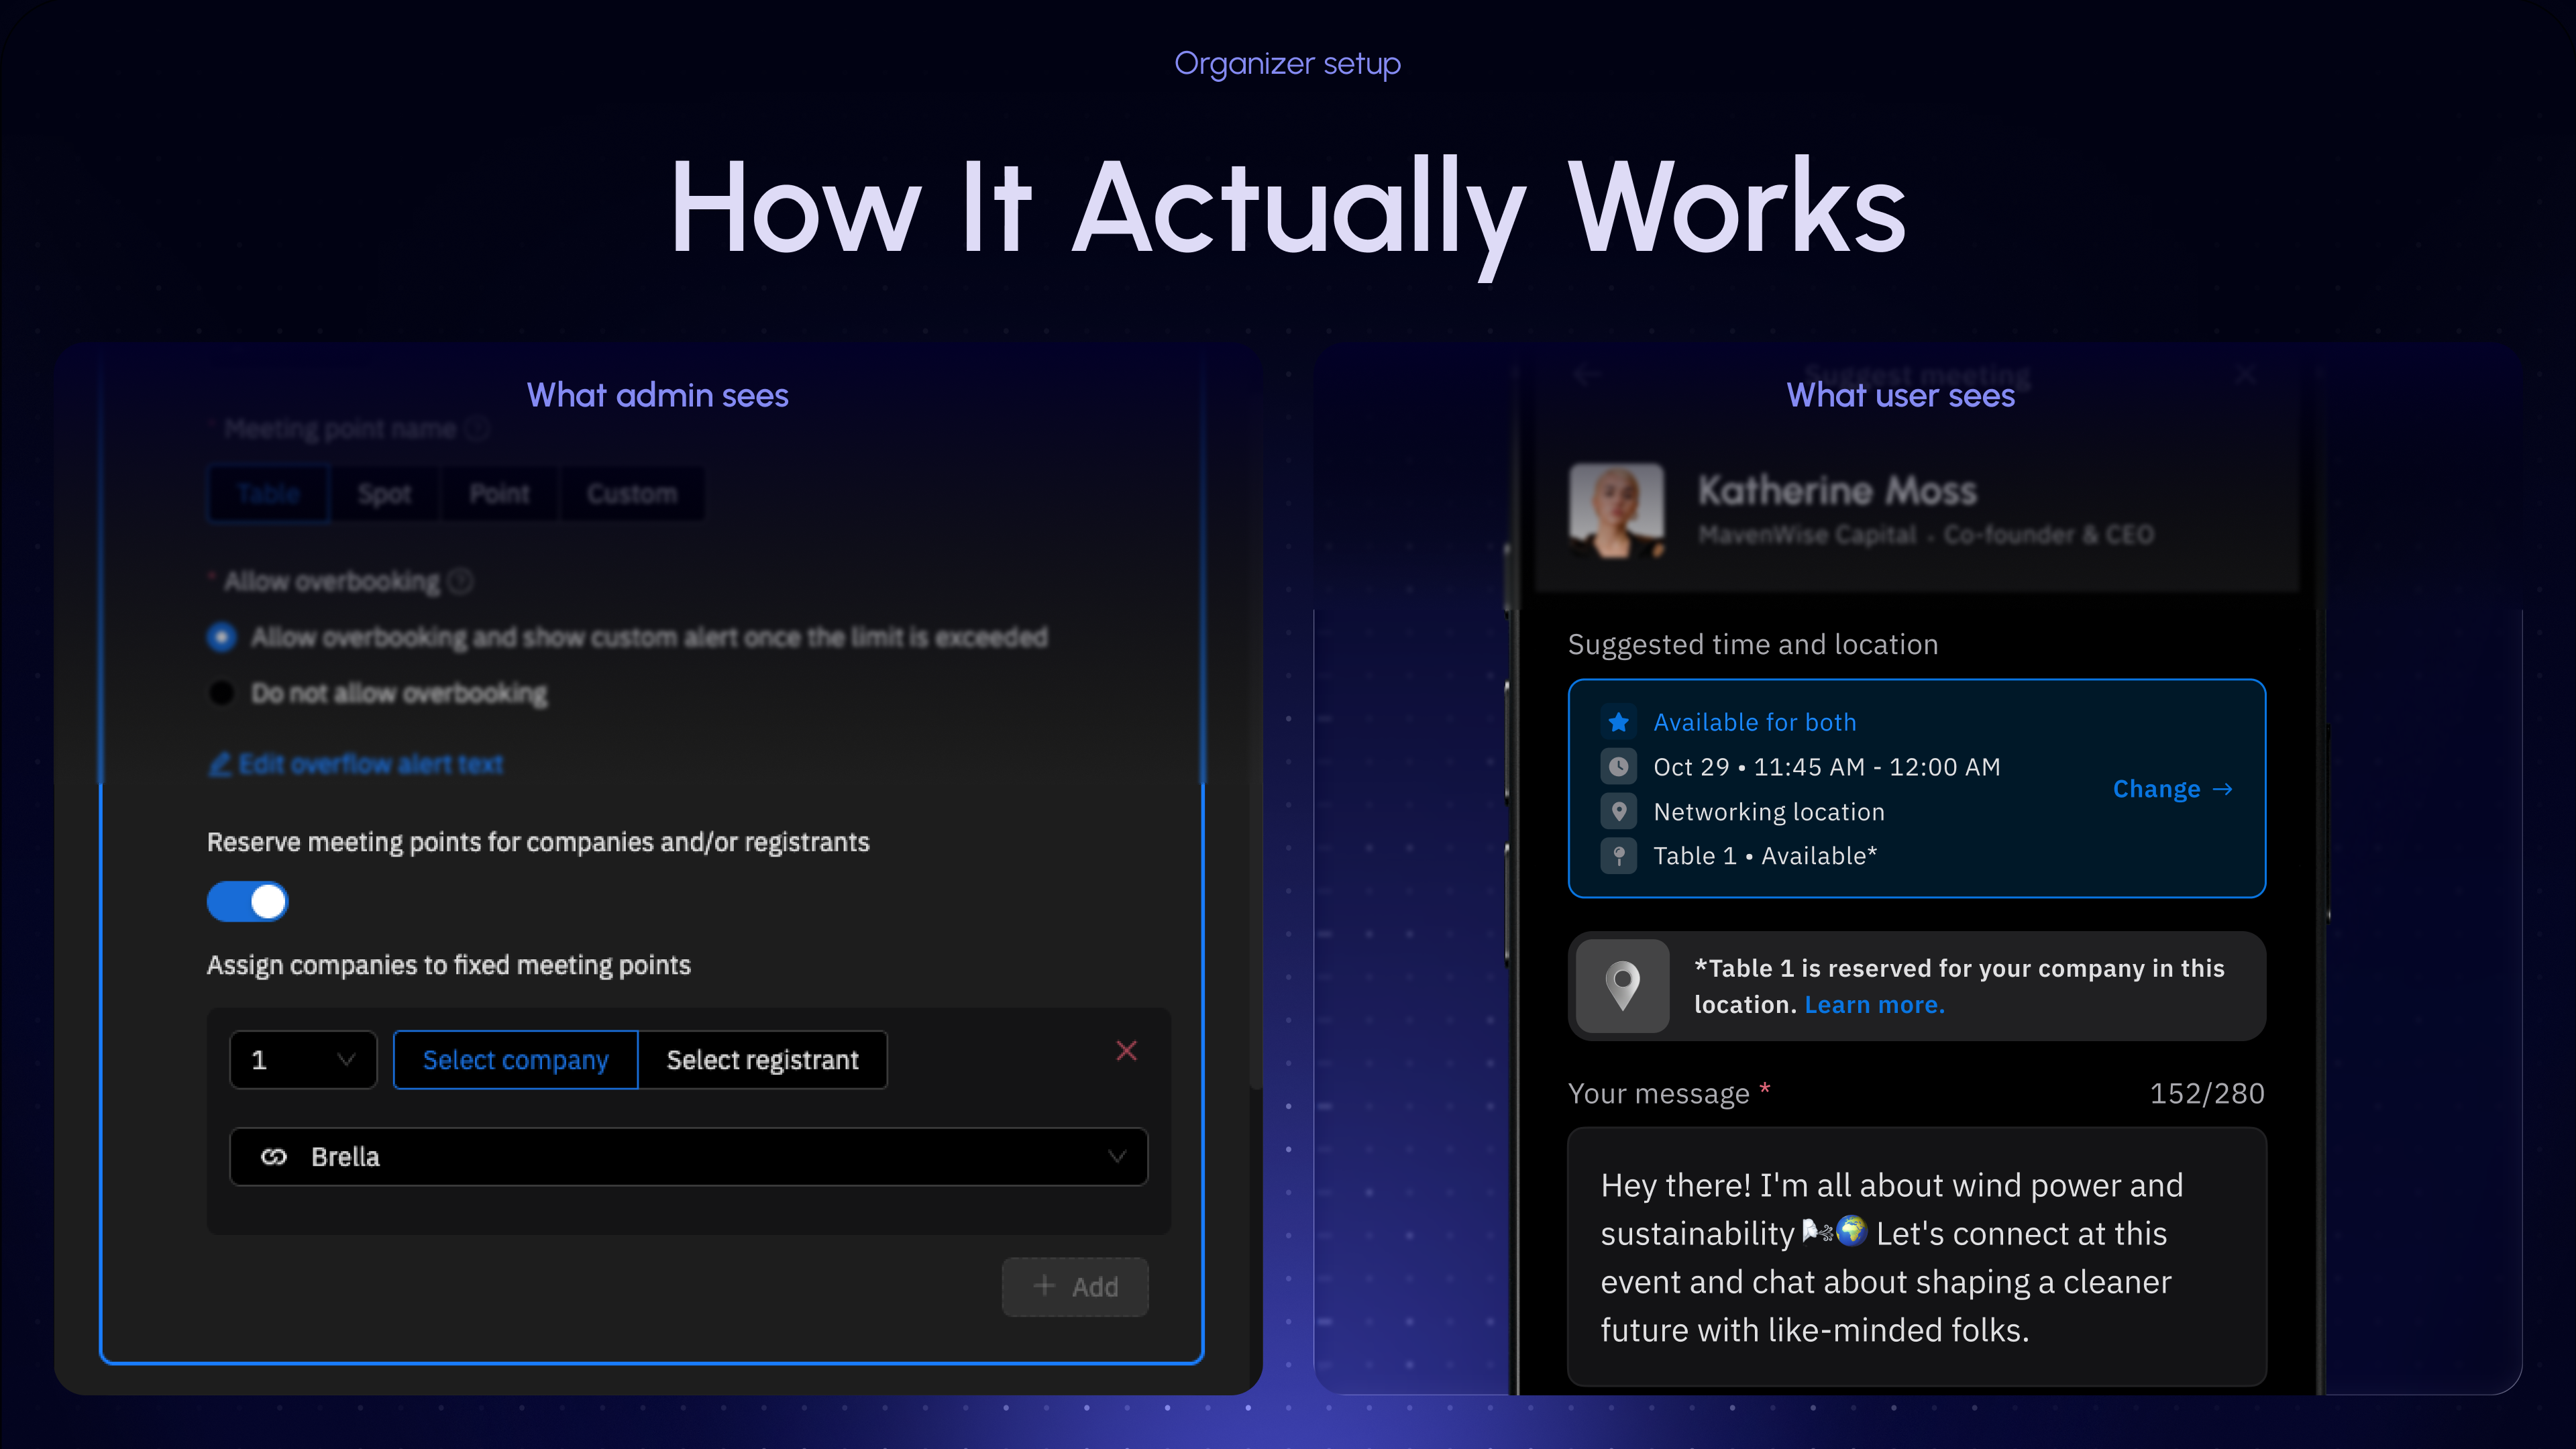Click the Suggested time and location heading
2576x1449 pixels.
(x=1753, y=645)
